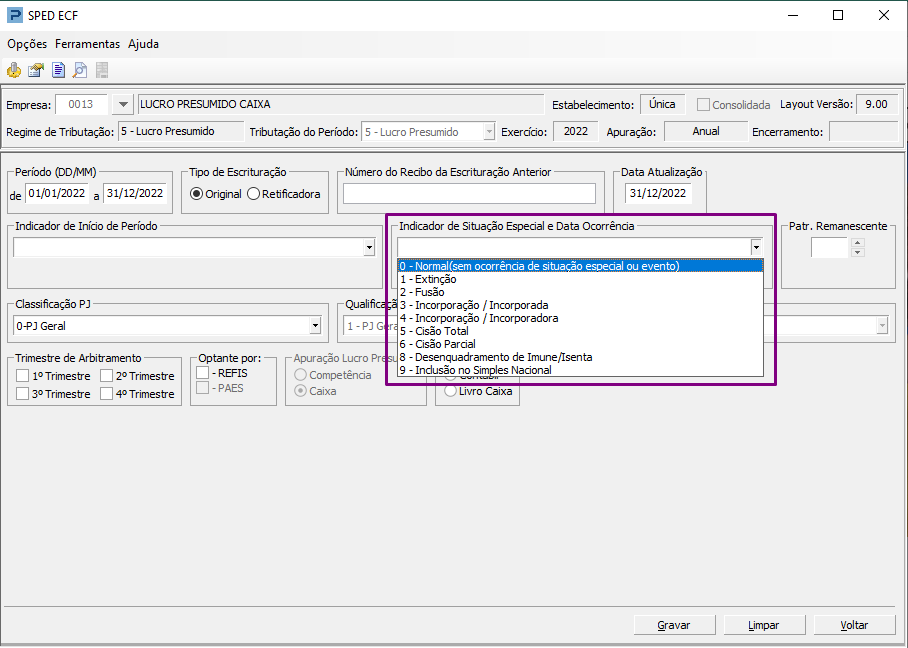The image size is (908, 648).
Task: Open the document preview magnifier icon
Action: 80,71
